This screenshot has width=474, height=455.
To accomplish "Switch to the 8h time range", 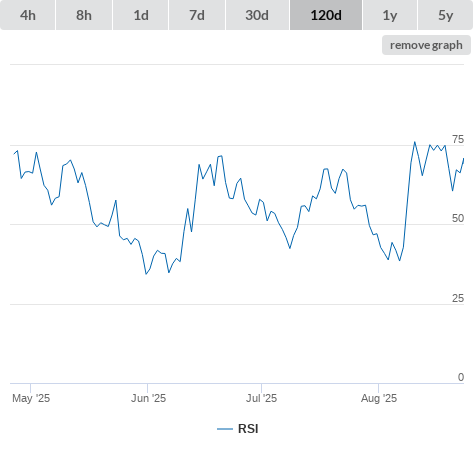I will pyautogui.click(x=84, y=15).
